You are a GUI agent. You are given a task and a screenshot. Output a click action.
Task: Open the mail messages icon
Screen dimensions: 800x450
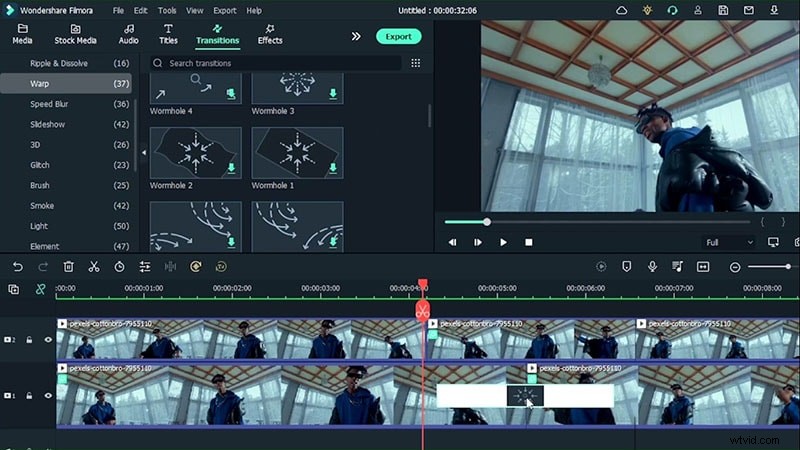(x=748, y=10)
